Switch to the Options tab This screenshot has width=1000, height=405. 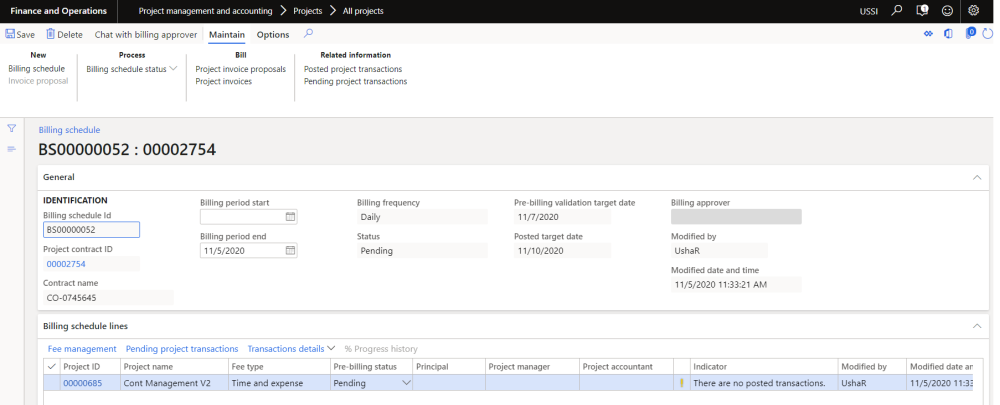coord(273,35)
